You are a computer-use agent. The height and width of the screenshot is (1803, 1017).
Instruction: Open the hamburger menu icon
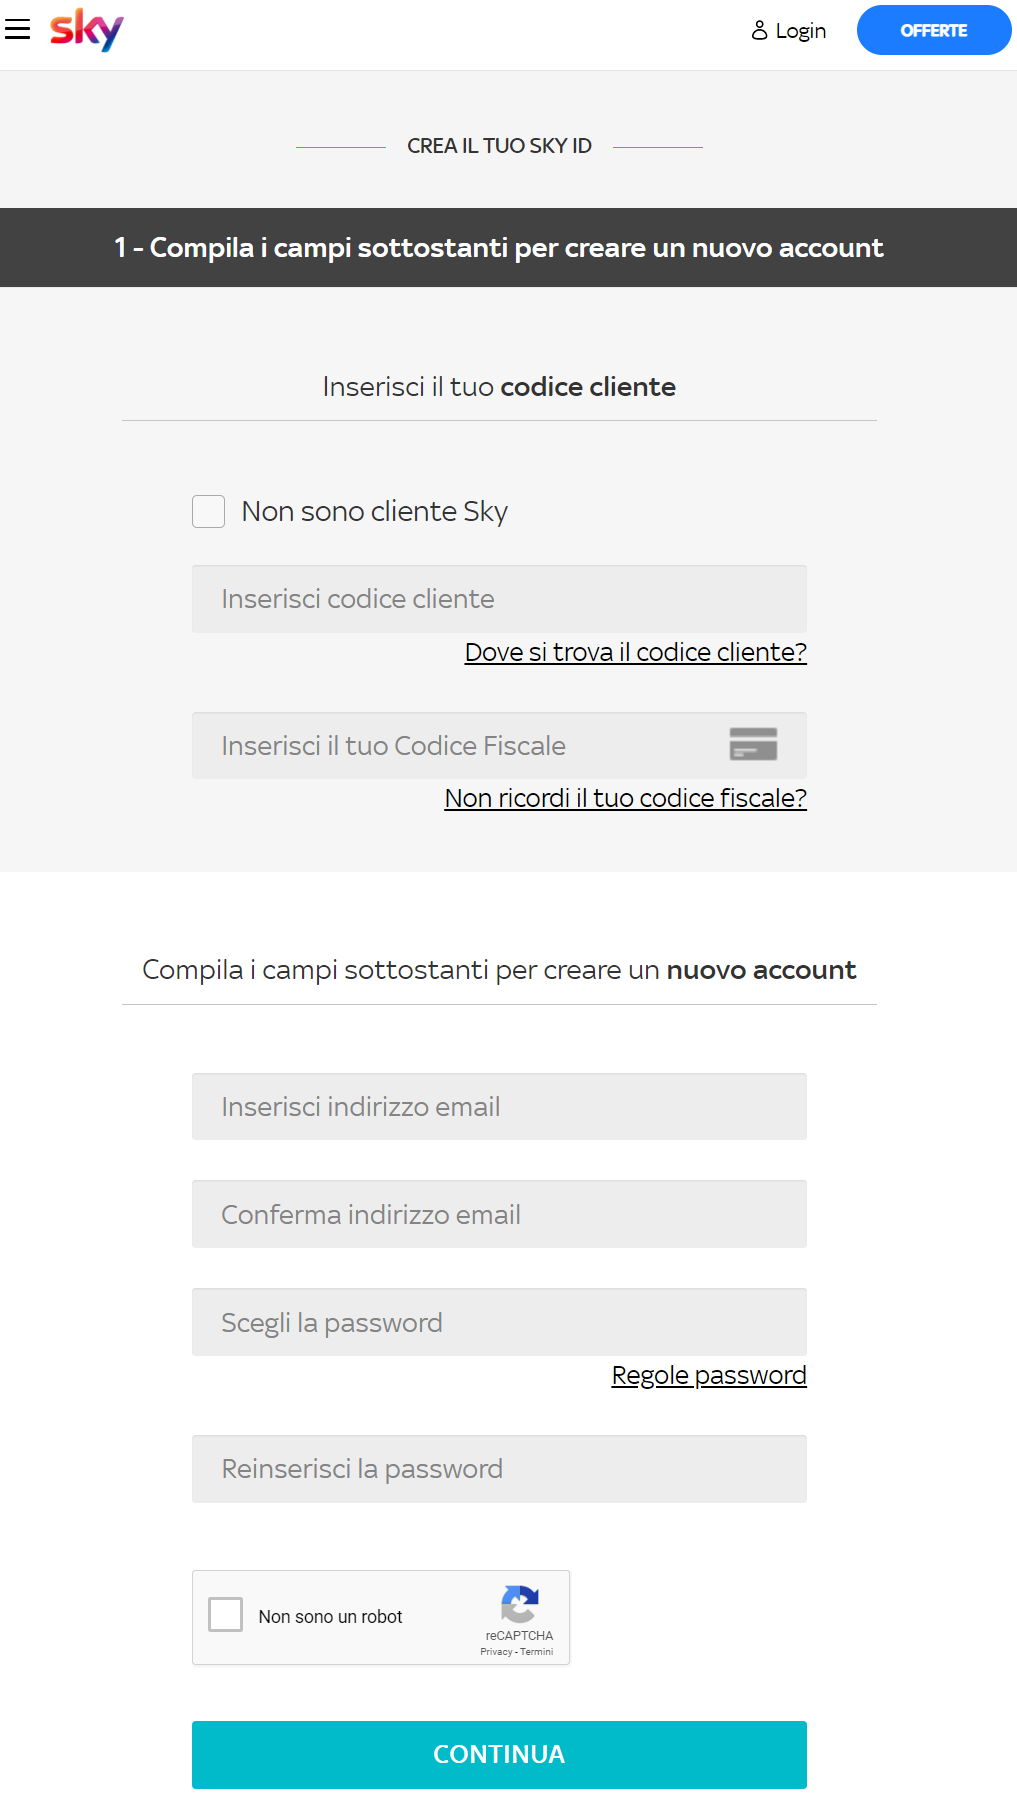[18, 30]
